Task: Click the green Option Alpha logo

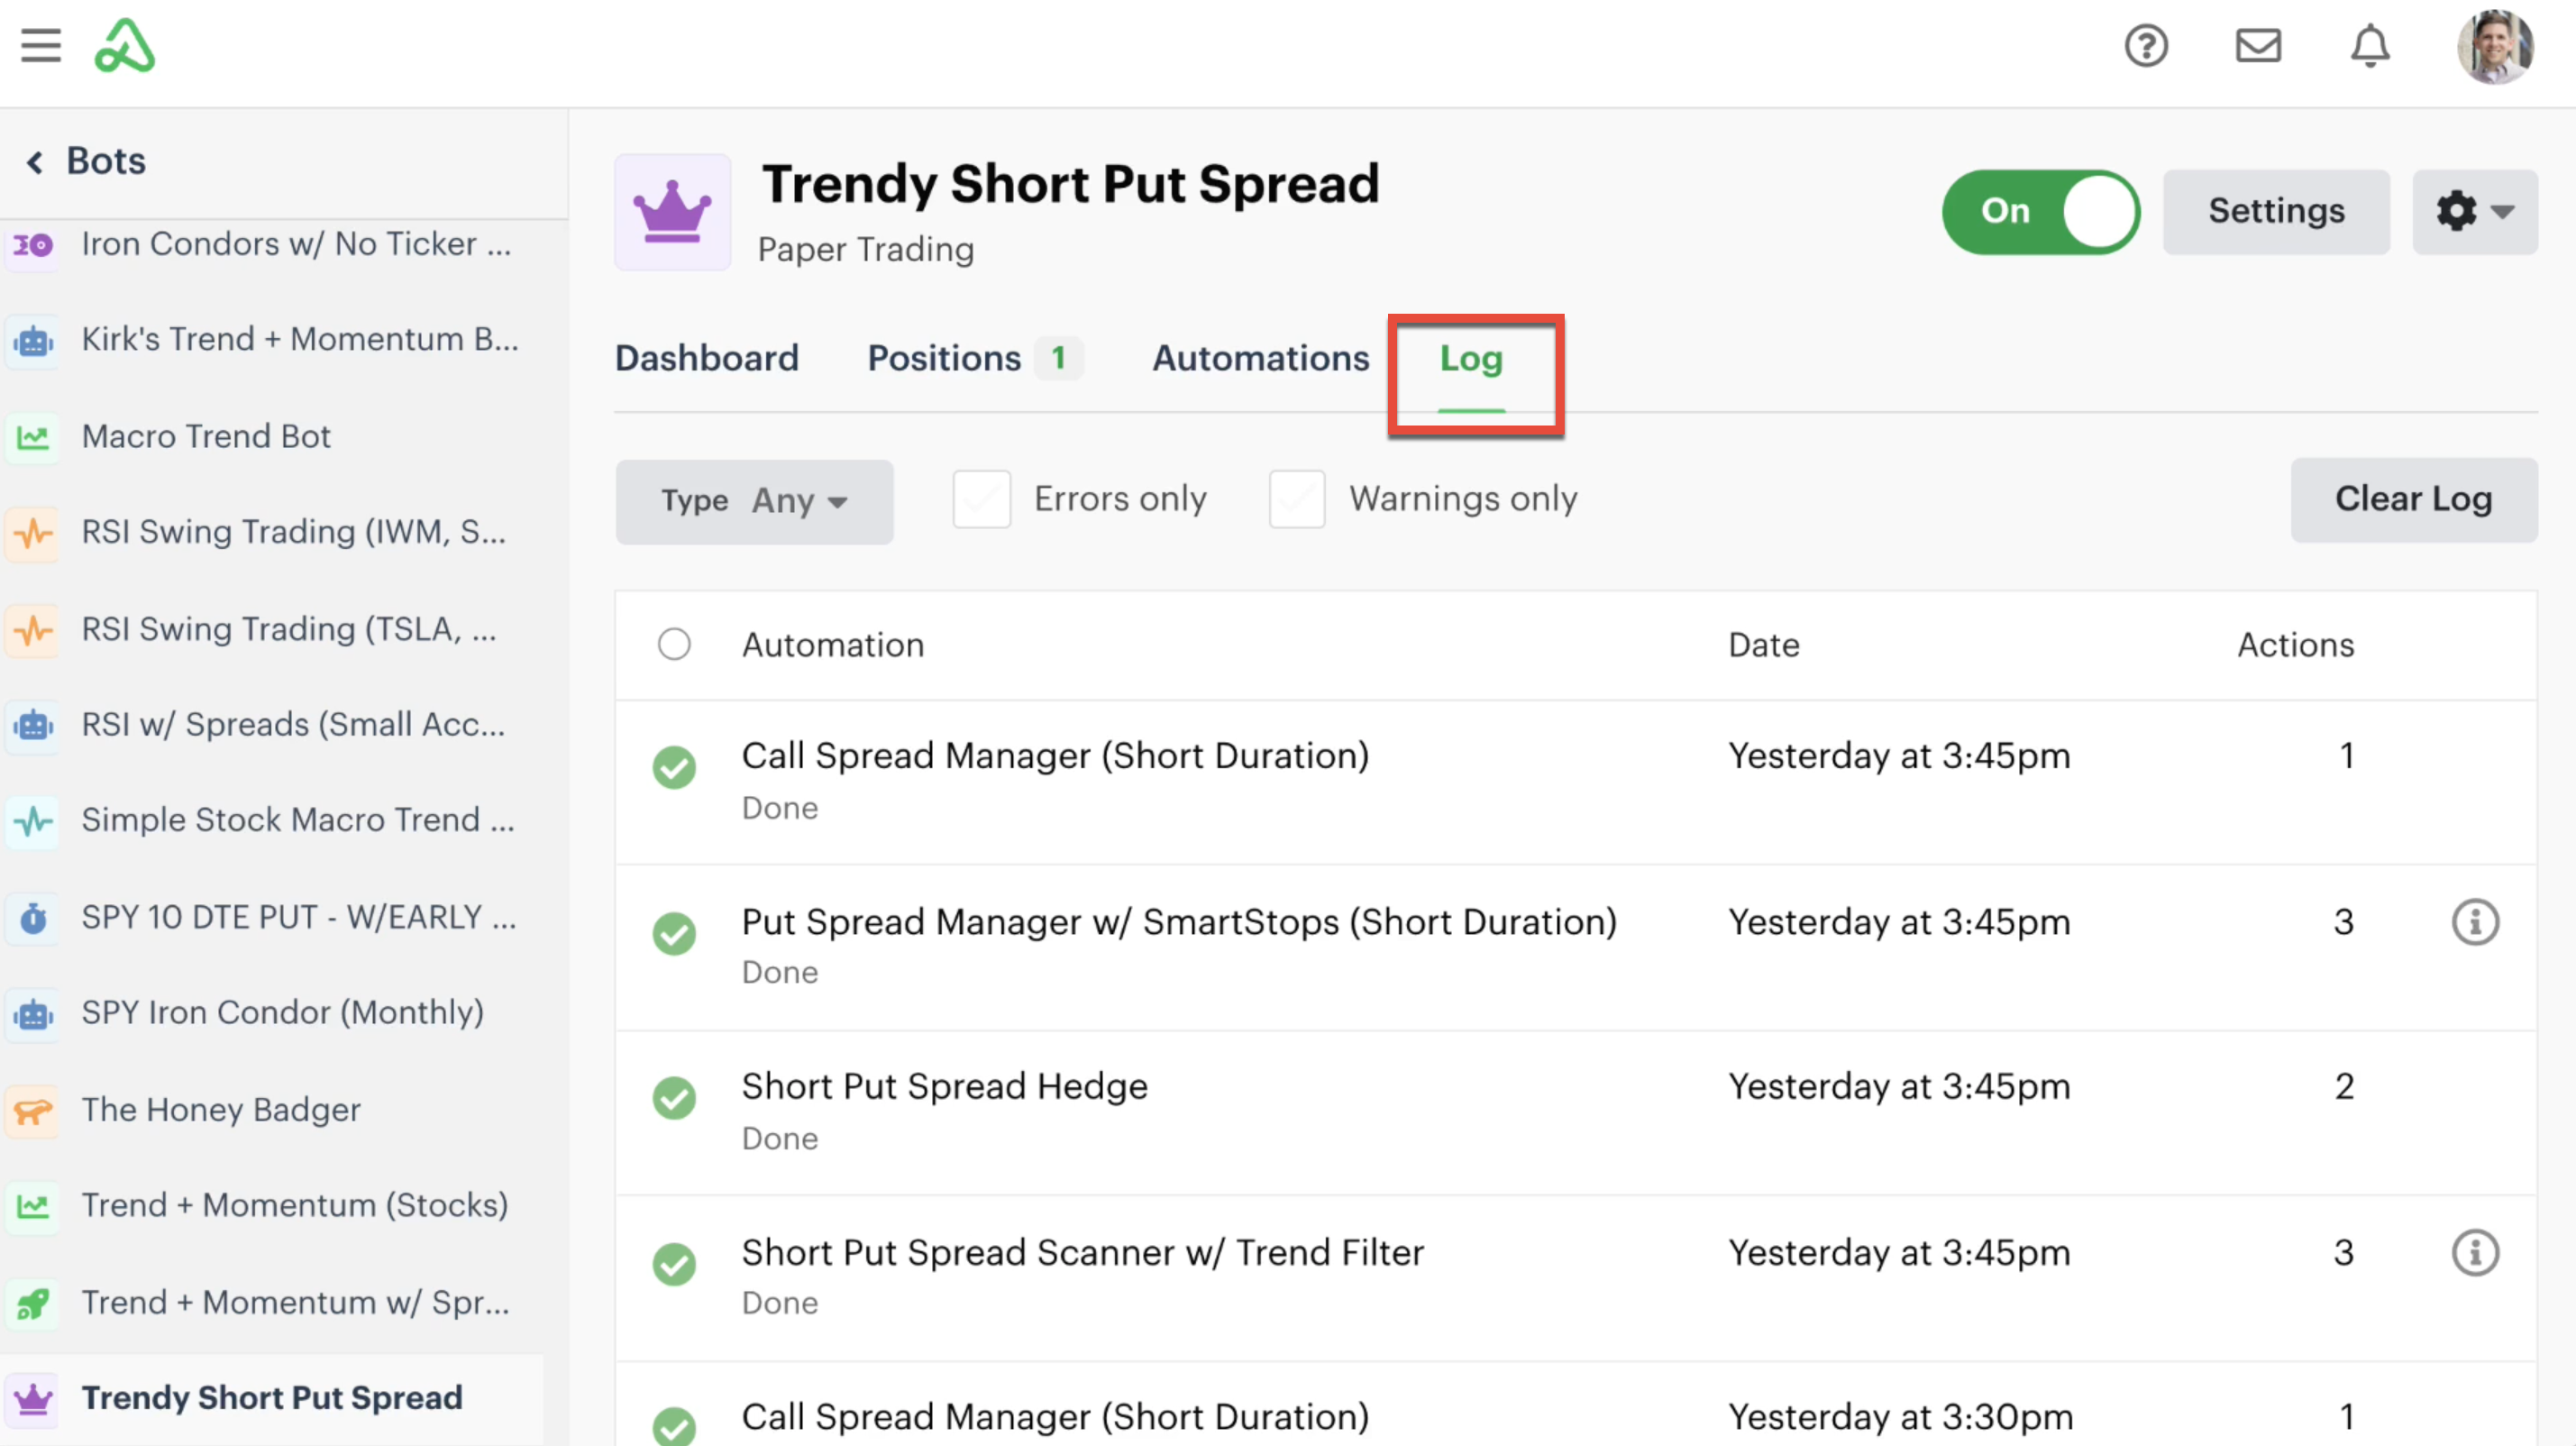Action: [125, 46]
